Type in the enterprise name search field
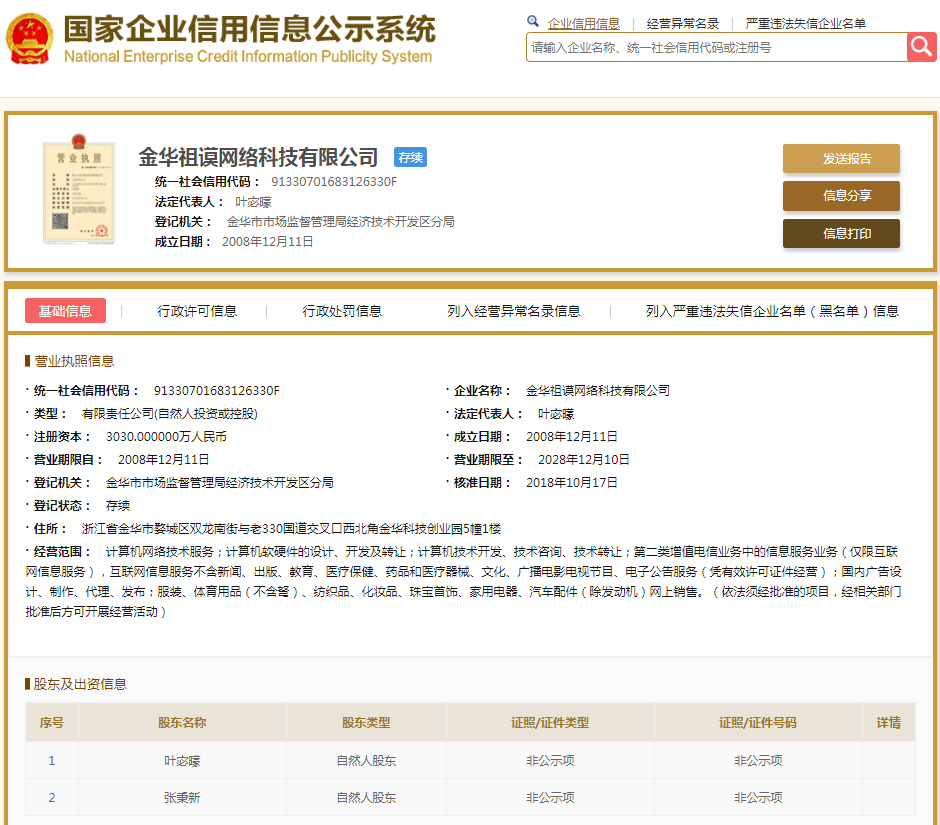The image size is (940, 825). click(x=716, y=47)
